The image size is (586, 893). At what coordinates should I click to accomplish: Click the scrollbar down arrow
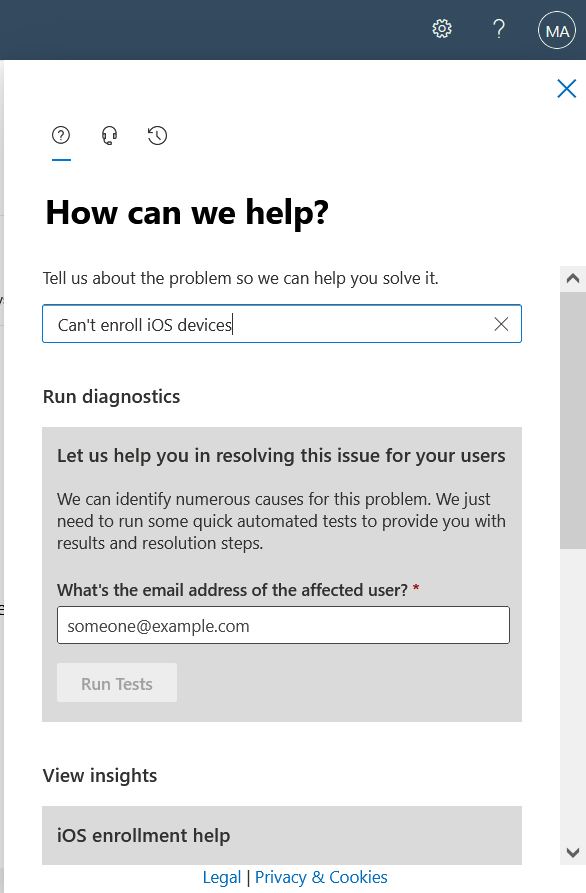point(573,853)
